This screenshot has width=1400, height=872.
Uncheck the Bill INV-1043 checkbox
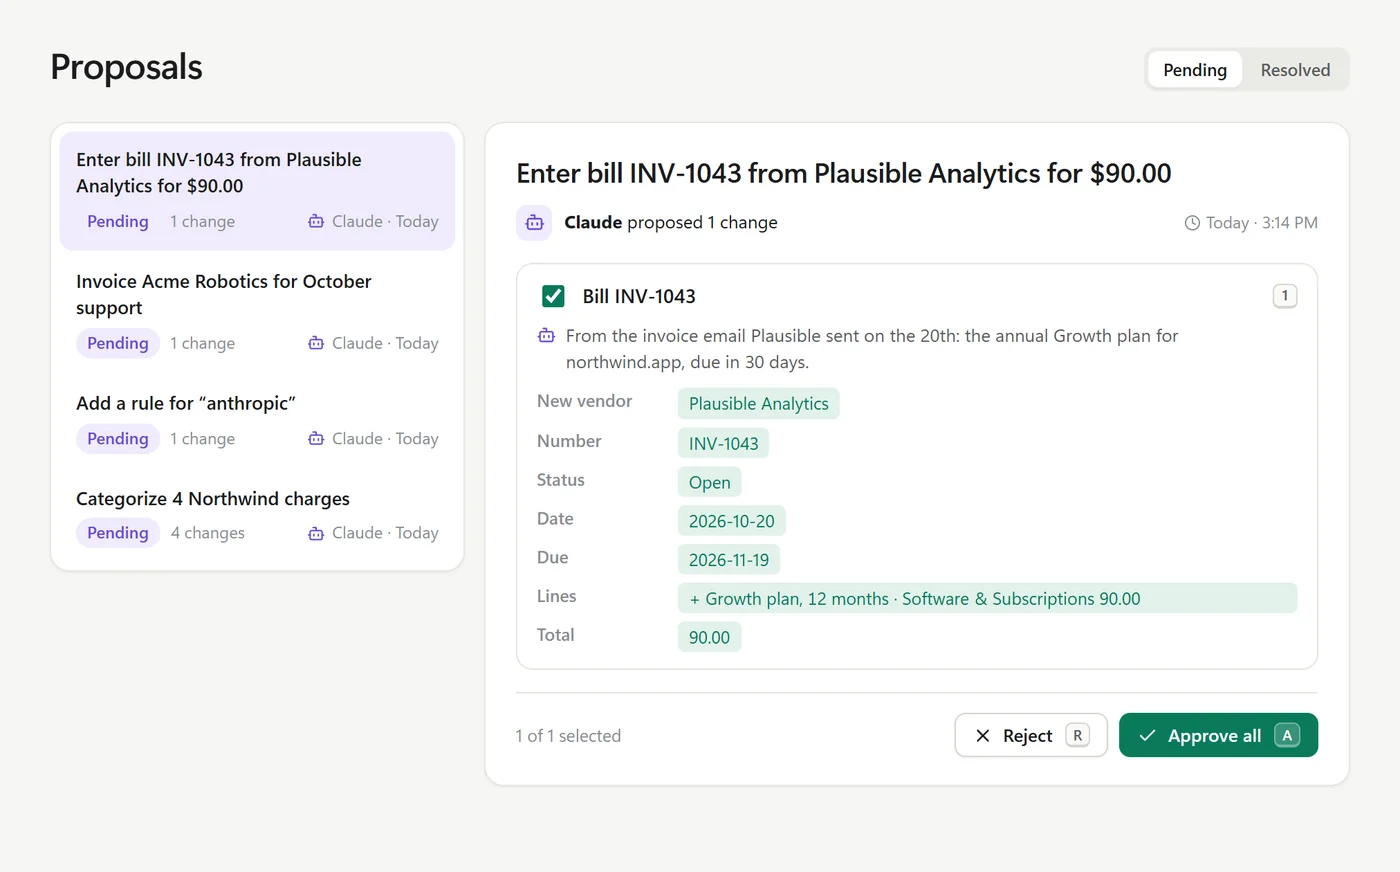click(x=553, y=296)
